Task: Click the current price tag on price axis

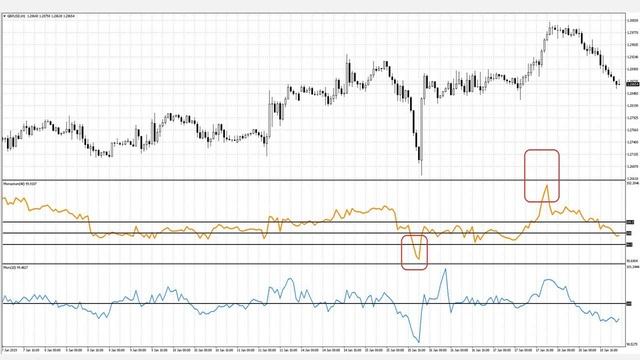Action: pos(633,84)
